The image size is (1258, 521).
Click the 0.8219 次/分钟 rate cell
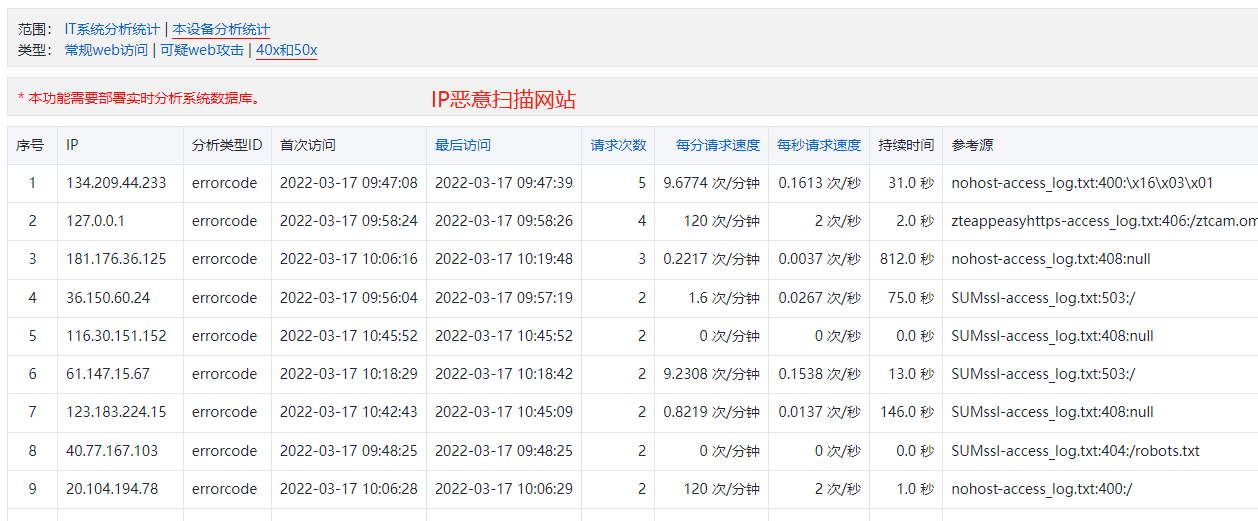711,412
